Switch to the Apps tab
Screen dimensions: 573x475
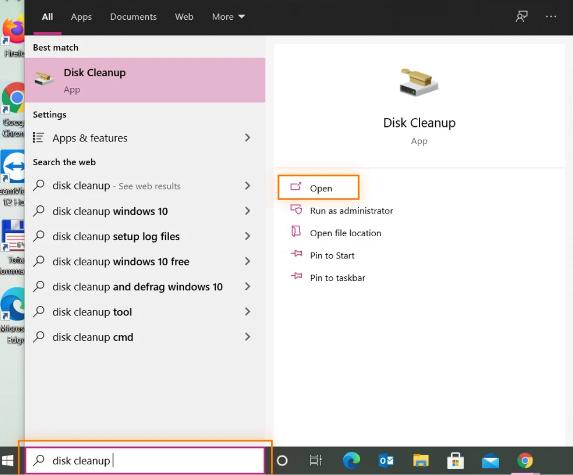pyautogui.click(x=81, y=17)
